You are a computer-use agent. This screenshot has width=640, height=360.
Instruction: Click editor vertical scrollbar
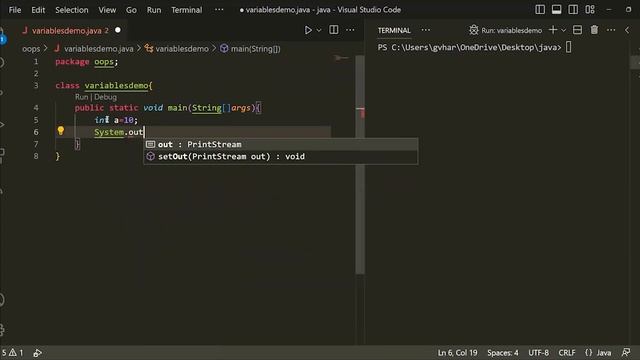click(x=360, y=163)
